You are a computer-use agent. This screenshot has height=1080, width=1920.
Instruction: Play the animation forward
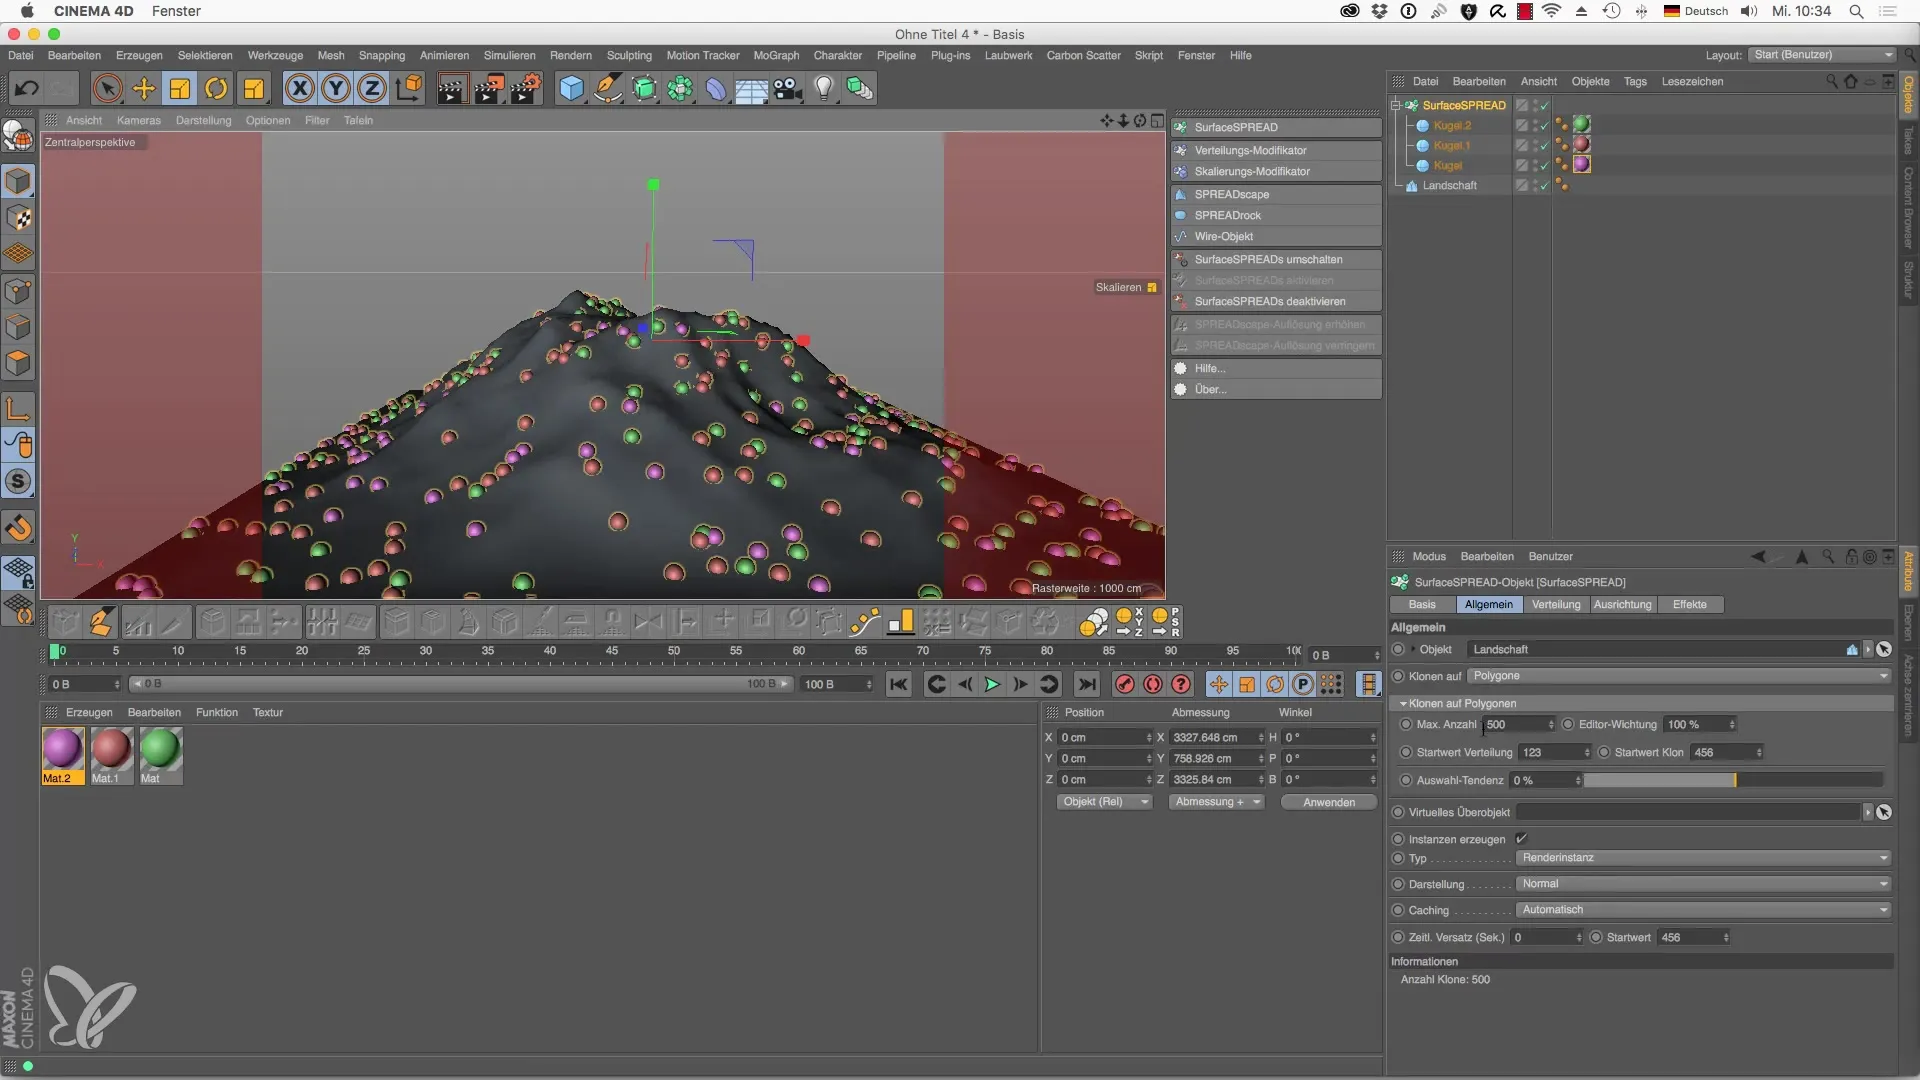992,684
